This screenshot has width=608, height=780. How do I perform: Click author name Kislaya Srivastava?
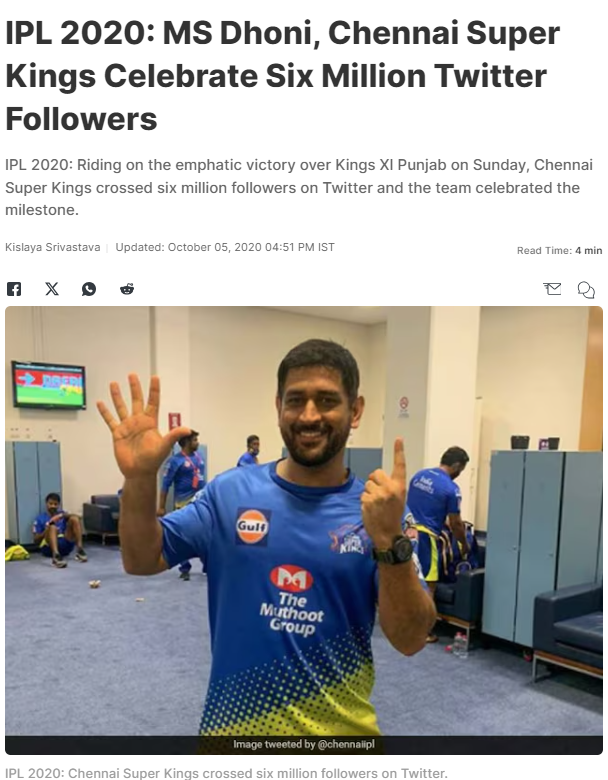click(53, 247)
